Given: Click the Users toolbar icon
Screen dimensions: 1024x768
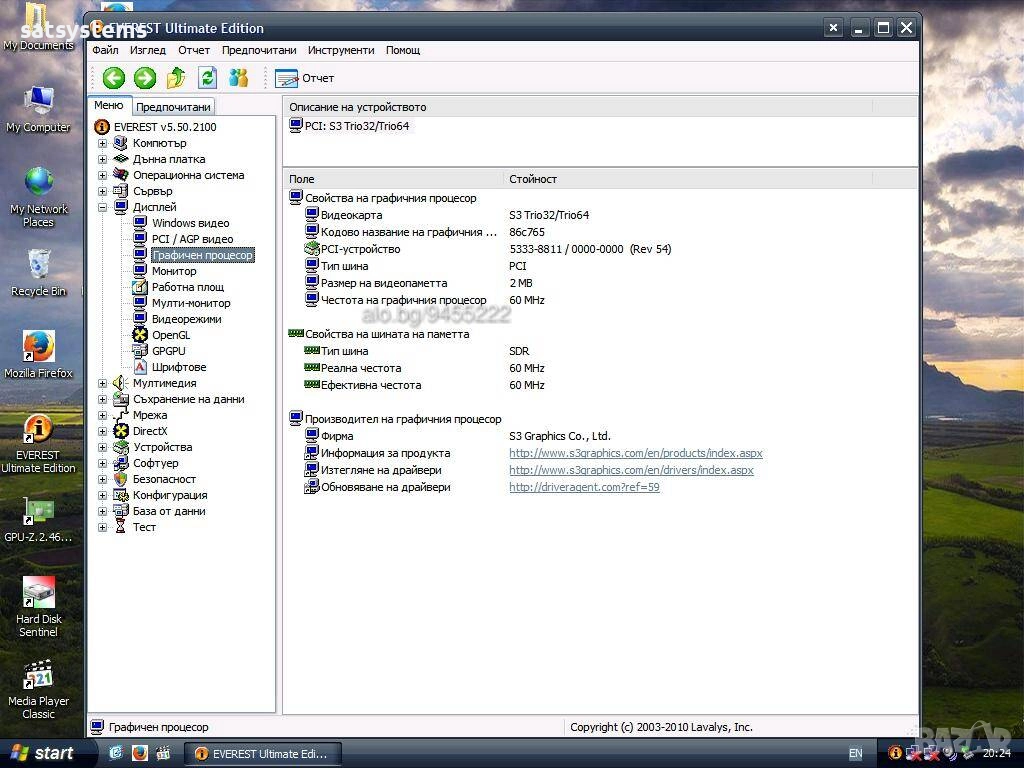Looking at the screenshot, I should [x=238, y=78].
